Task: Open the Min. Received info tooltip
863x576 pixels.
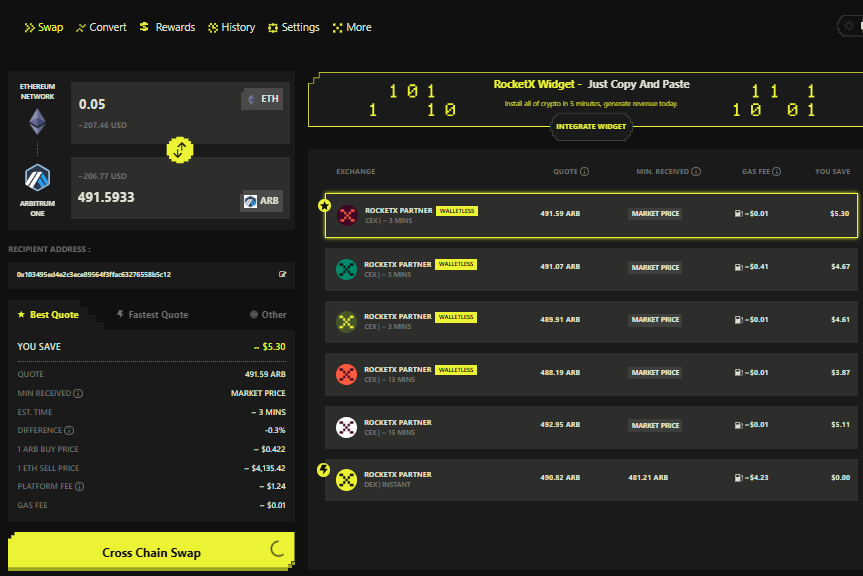Action: pyautogui.click(x=696, y=171)
